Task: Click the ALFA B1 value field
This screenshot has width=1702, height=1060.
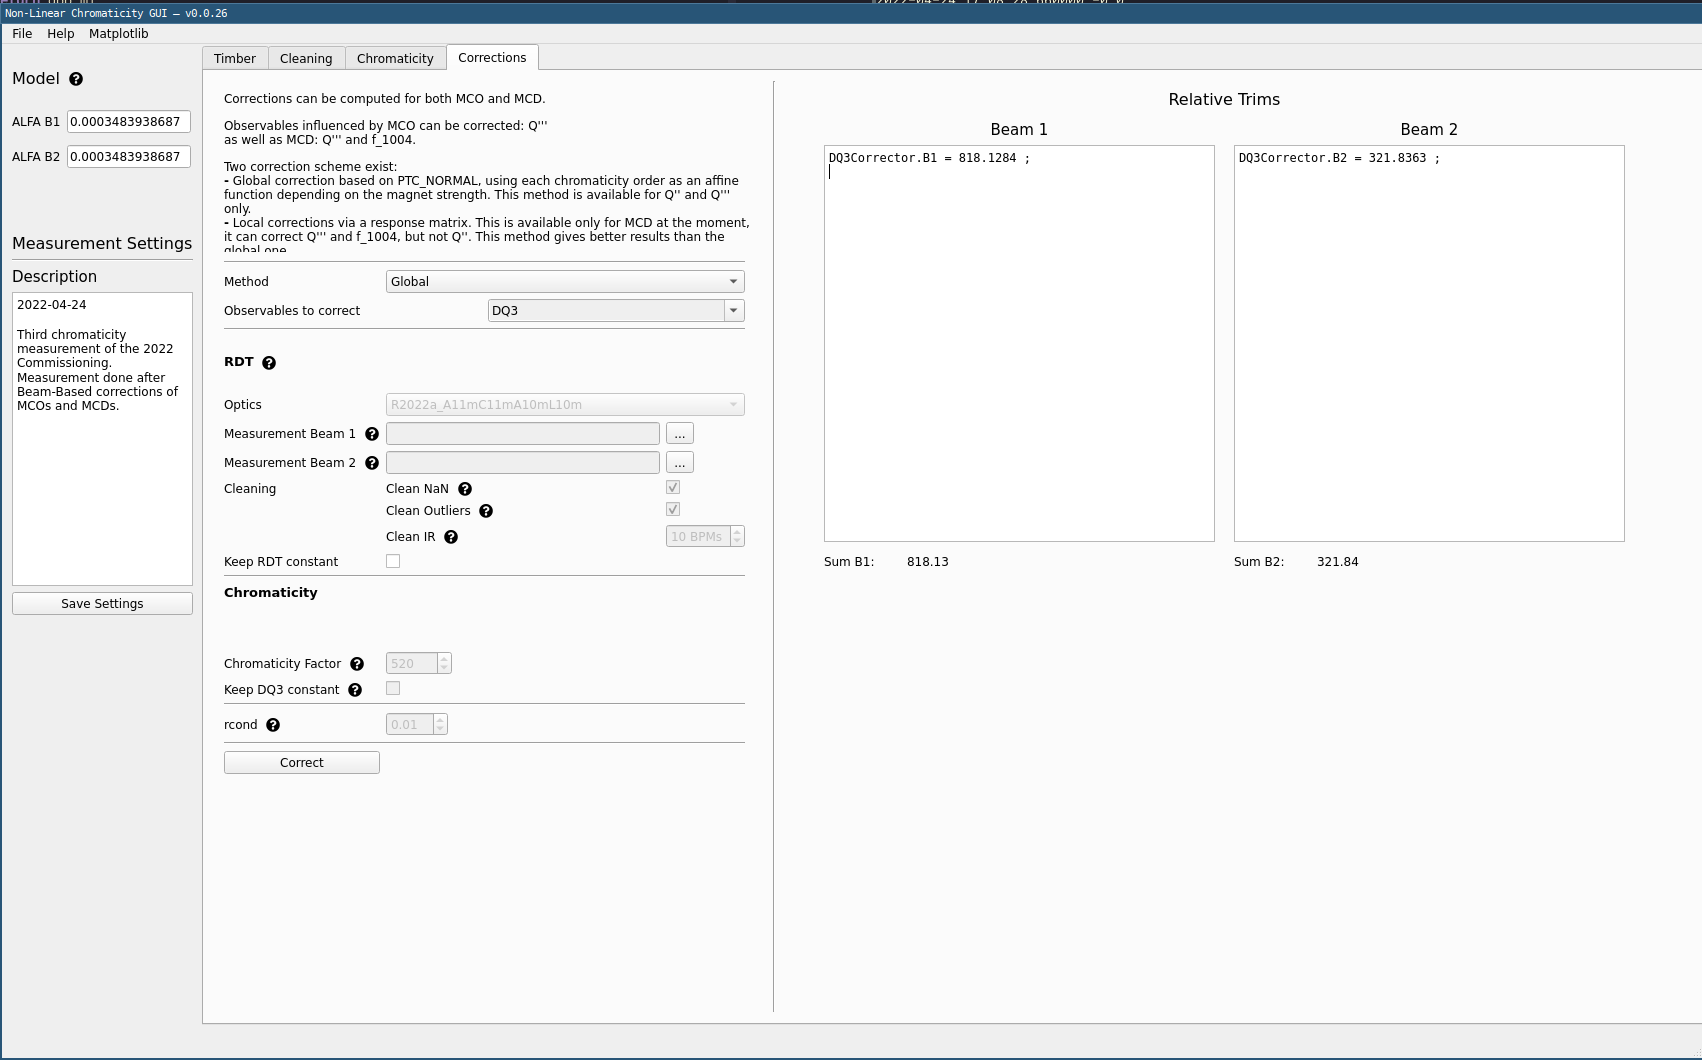Action: coord(129,122)
